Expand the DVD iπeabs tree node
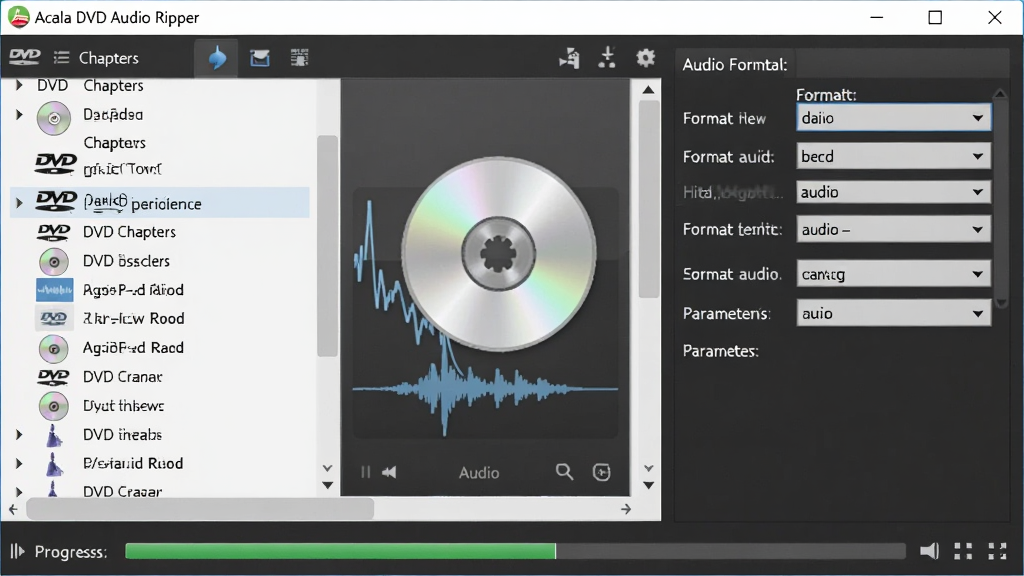Screen dimensions: 1024x576 coord(19,434)
